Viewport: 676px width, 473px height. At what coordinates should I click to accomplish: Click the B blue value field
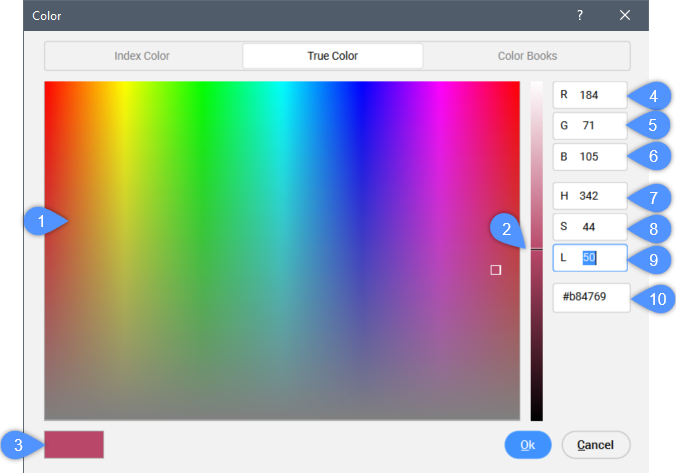coord(590,157)
